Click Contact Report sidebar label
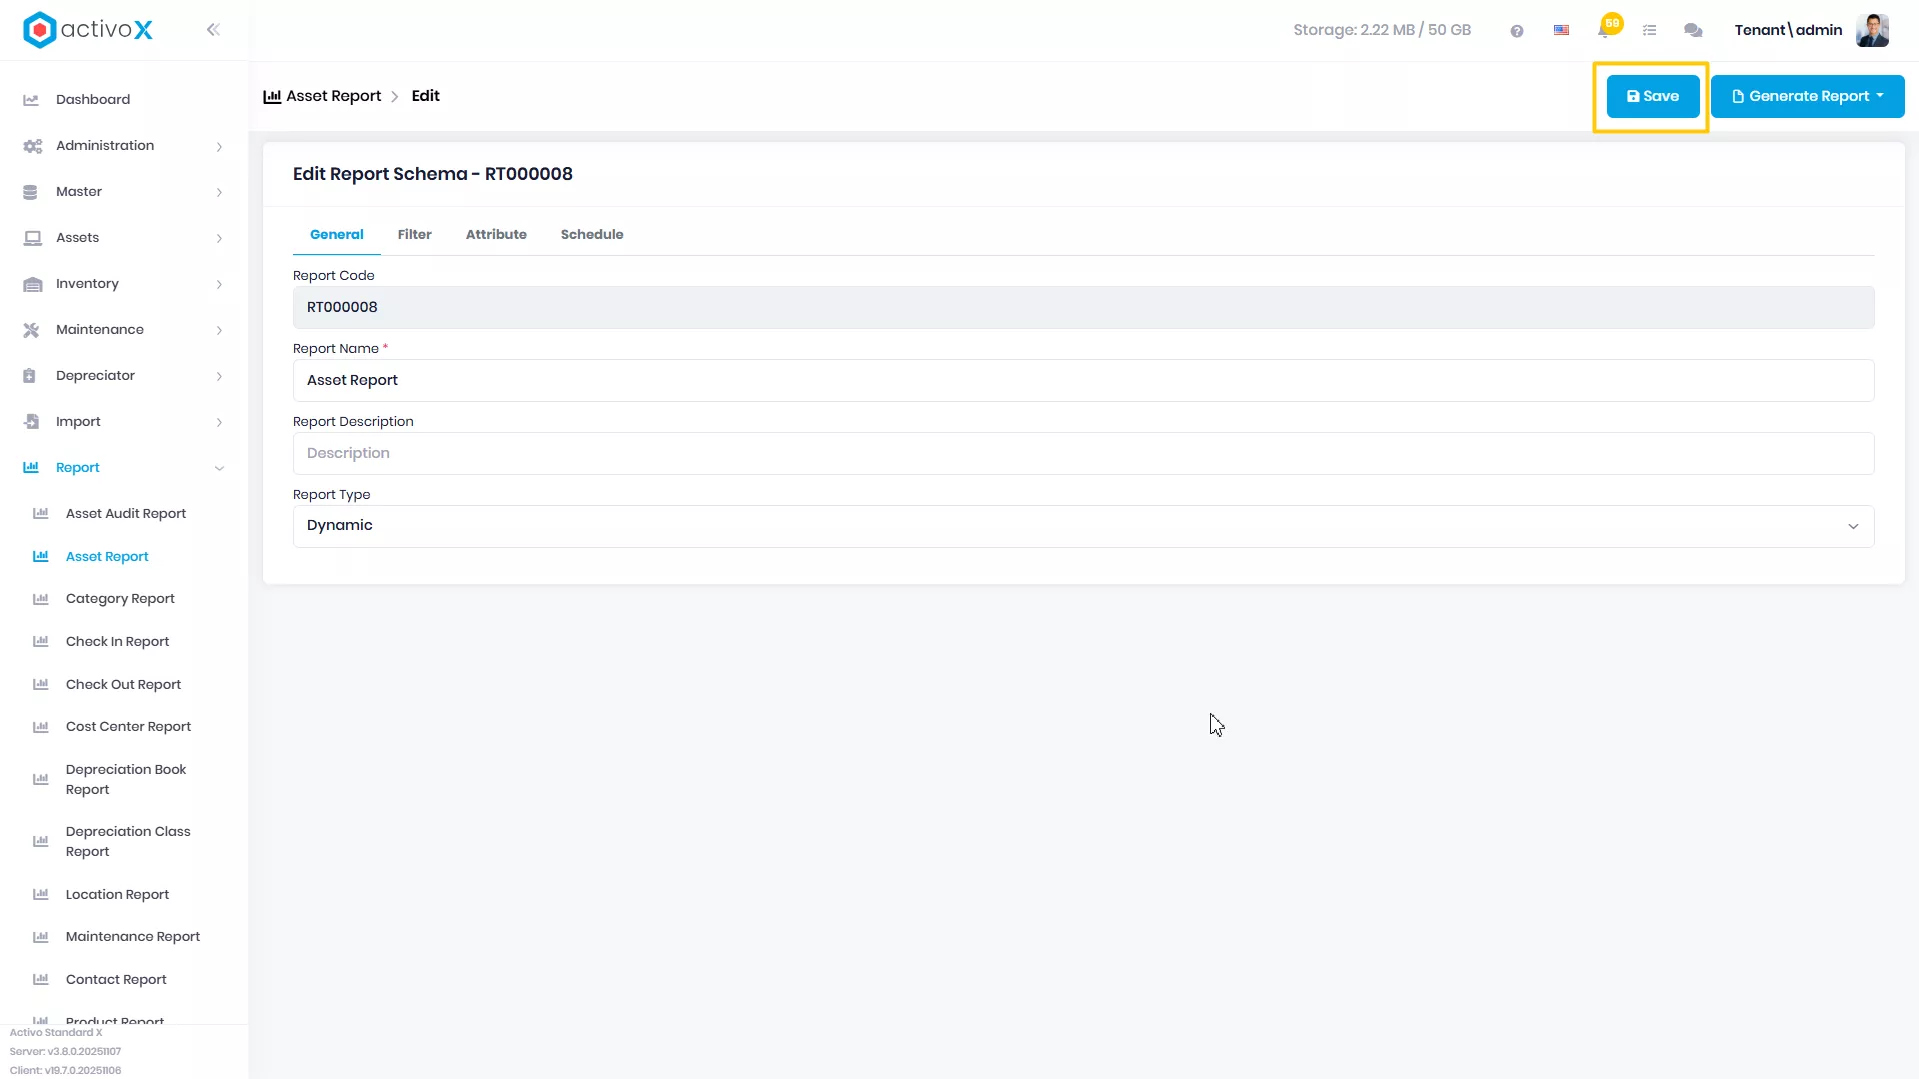This screenshot has height=1079, width=1919. tap(116, 980)
